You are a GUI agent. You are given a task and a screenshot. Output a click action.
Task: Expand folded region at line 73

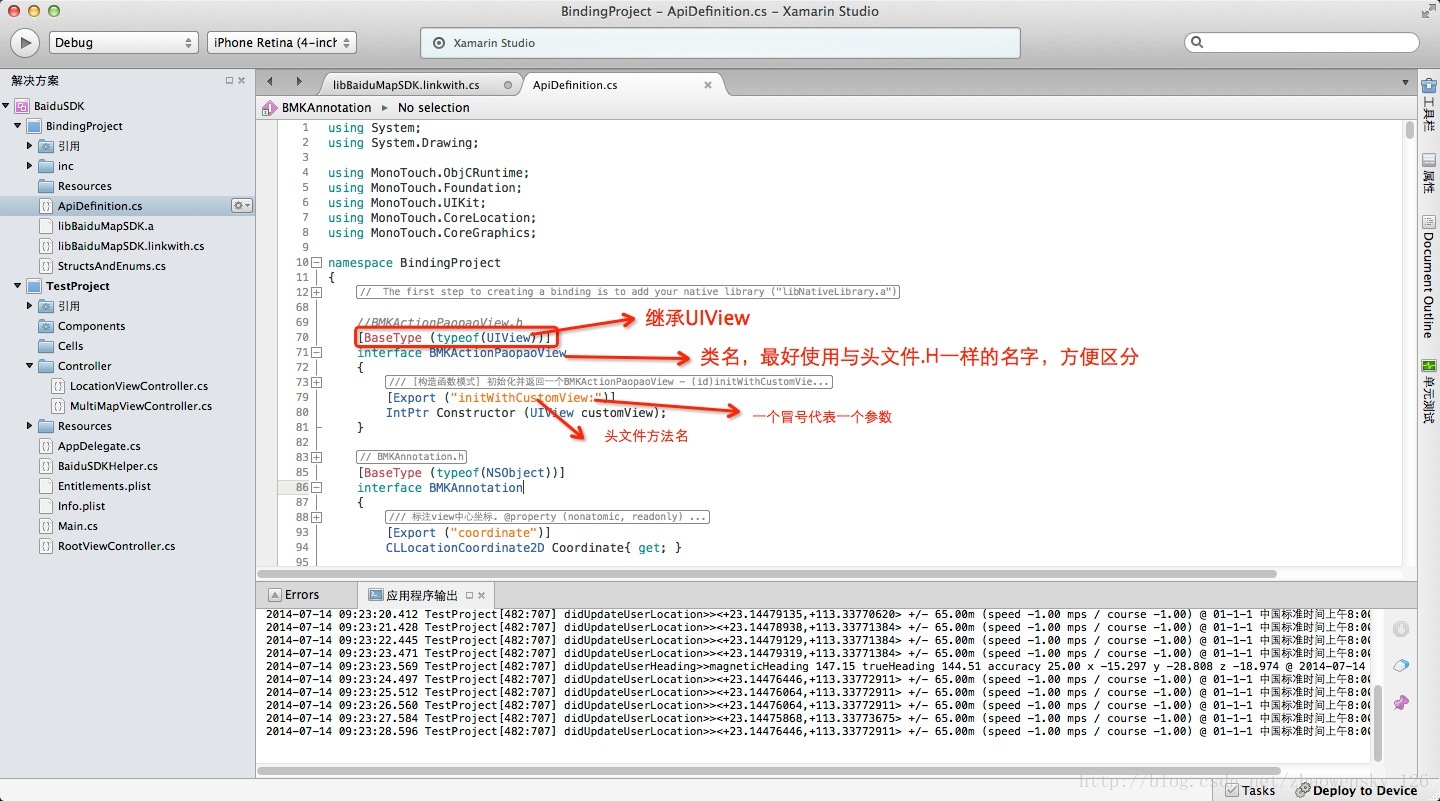pos(316,382)
